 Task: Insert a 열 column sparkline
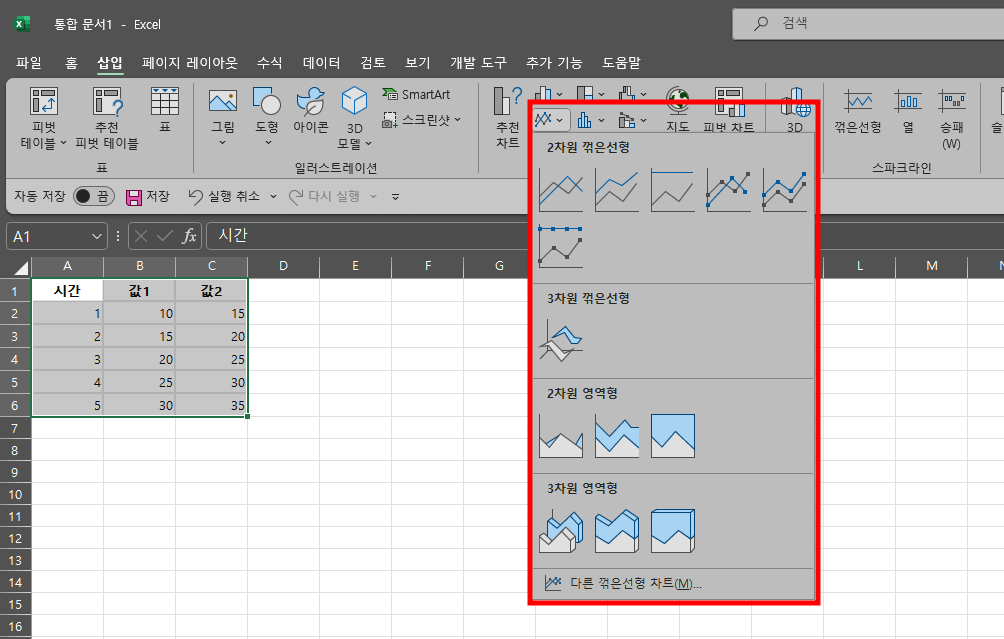click(908, 110)
